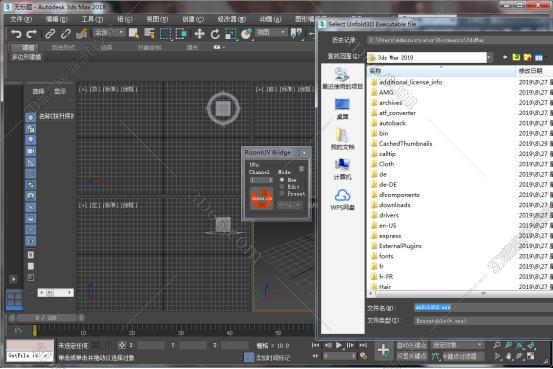Image resolution: width=553 pixels, height=369 pixels.
Task: Click the 选择 tab in scene explorer
Action: (38, 92)
